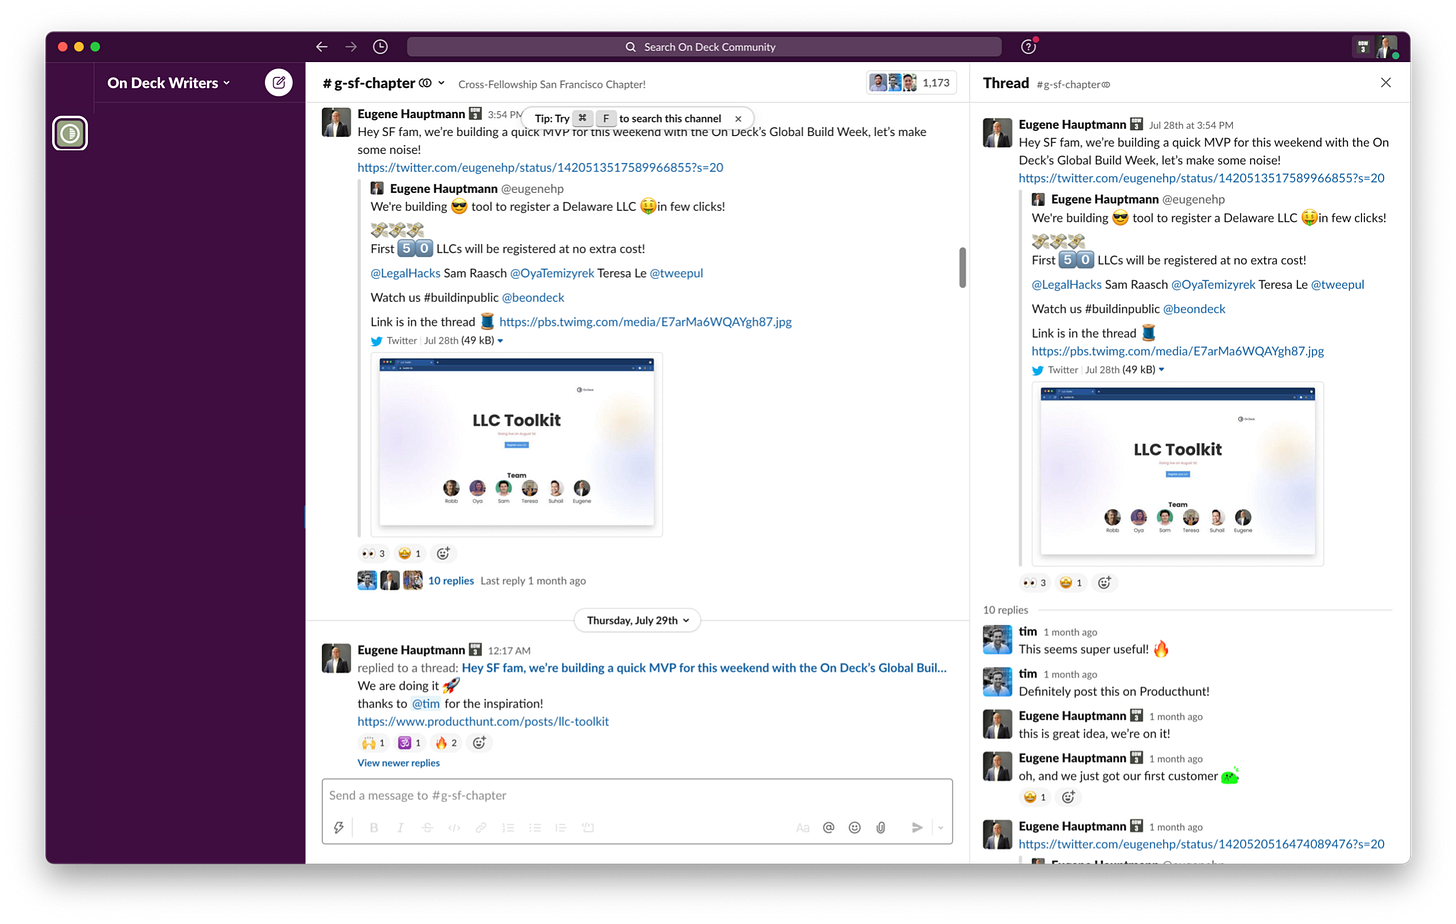Add reaction to Product Hunt message
The height and width of the screenshot is (924, 1456).
[479, 743]
